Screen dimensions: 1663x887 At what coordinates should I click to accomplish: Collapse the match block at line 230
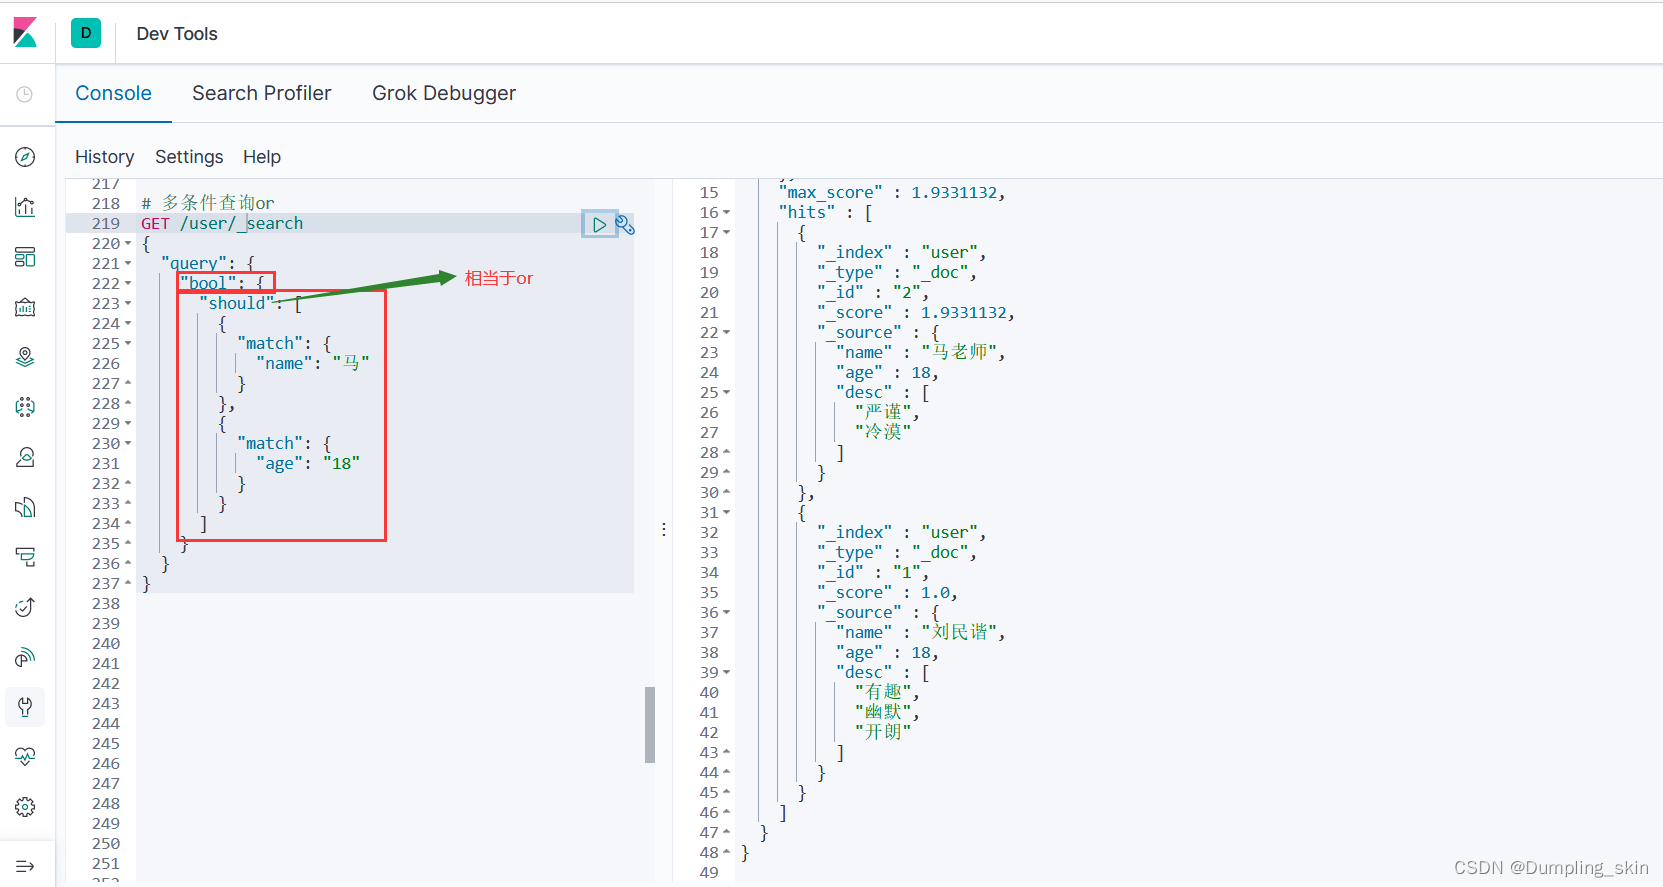pos(128,444)
